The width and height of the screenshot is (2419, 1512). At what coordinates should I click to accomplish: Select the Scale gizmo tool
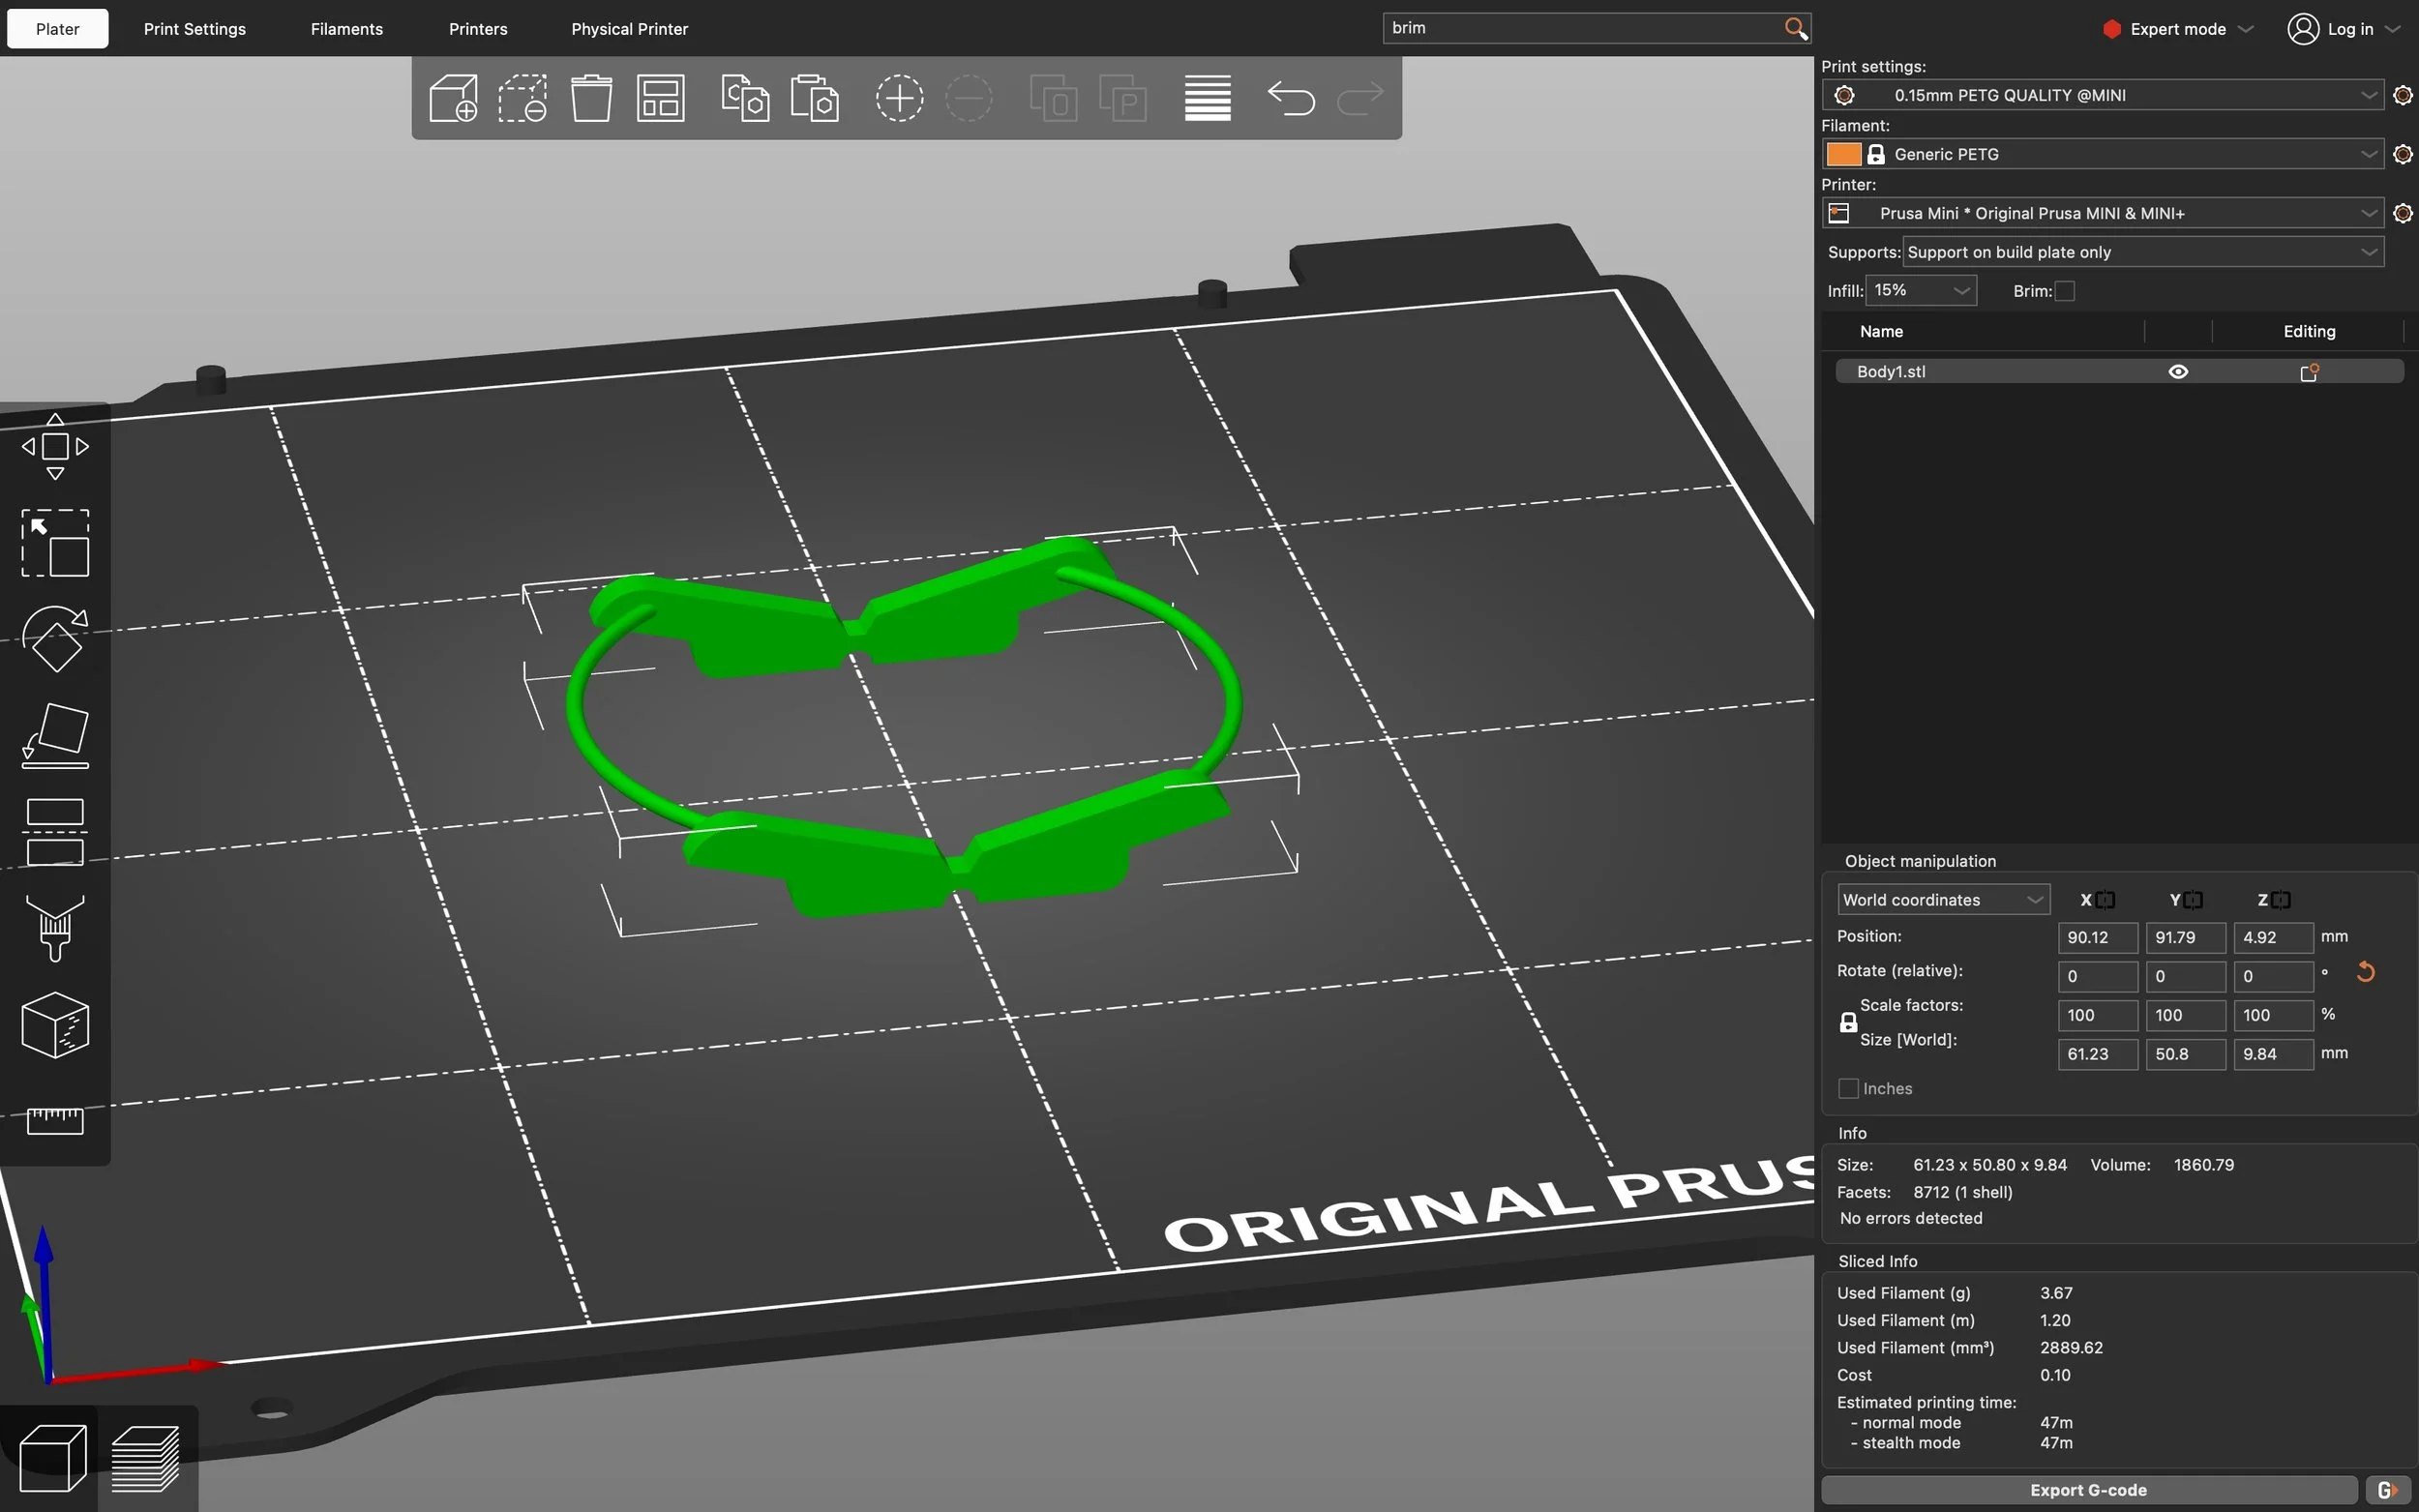pyautogui.click(x=55, y=543)
